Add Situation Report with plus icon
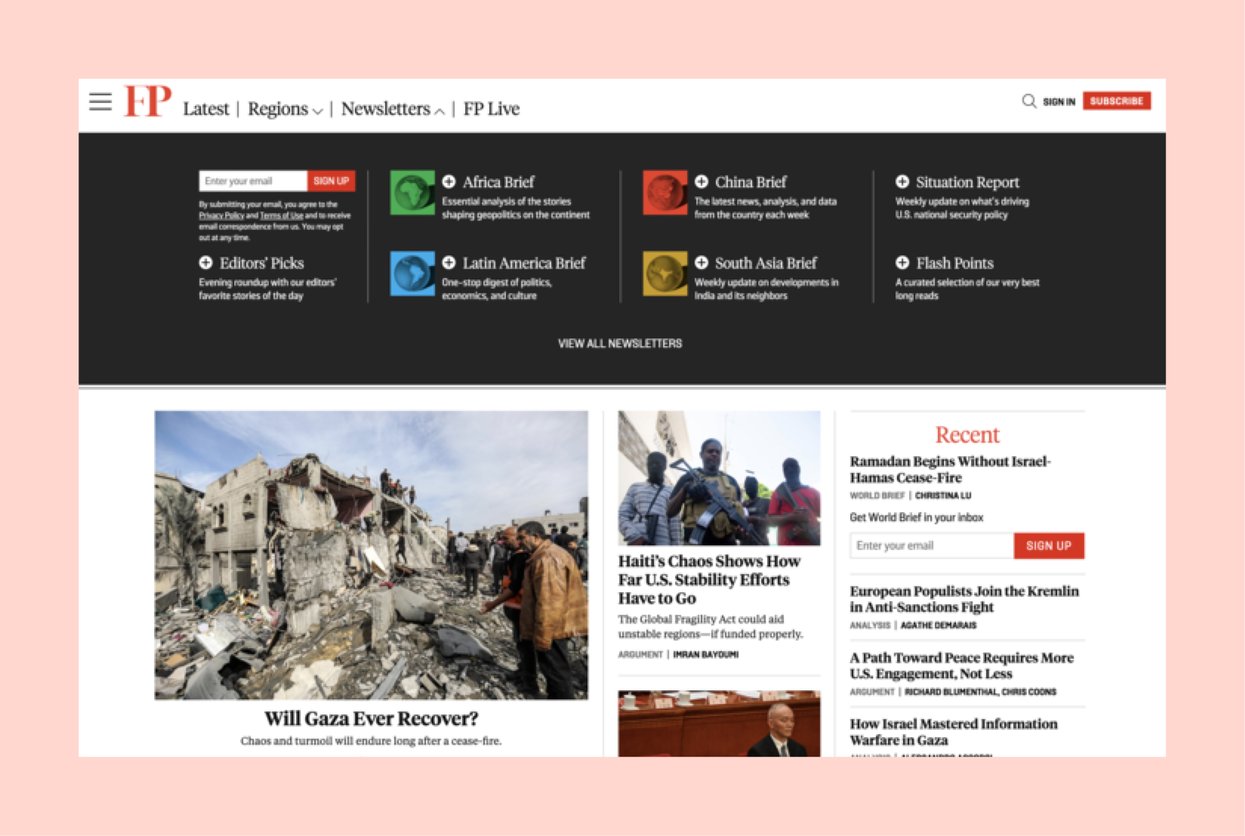The width and height of the screenshot is (1245, 836). pyautogui.click(x=902, y=182)
